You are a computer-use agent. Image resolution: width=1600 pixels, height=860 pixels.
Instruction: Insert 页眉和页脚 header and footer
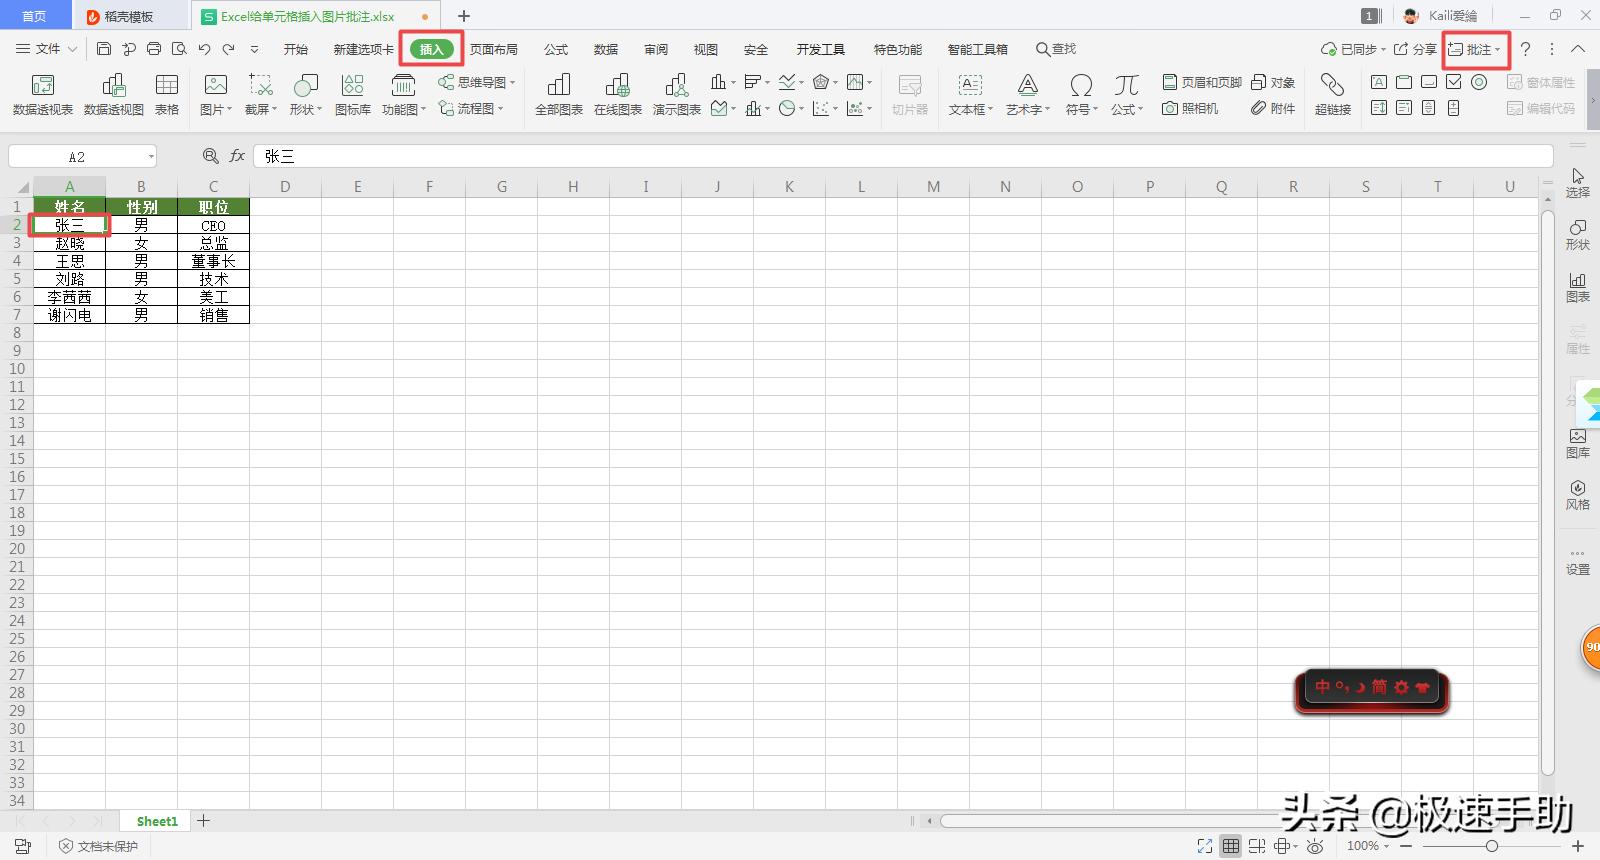pos(1201,82)
